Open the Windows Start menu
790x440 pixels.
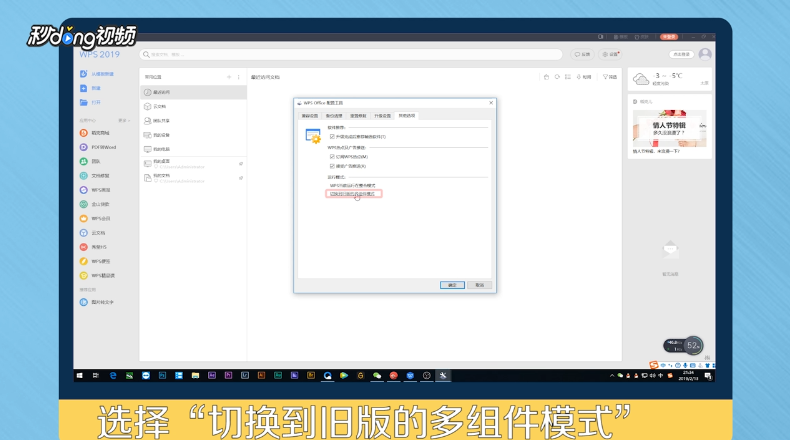click(x=80, y=375)
